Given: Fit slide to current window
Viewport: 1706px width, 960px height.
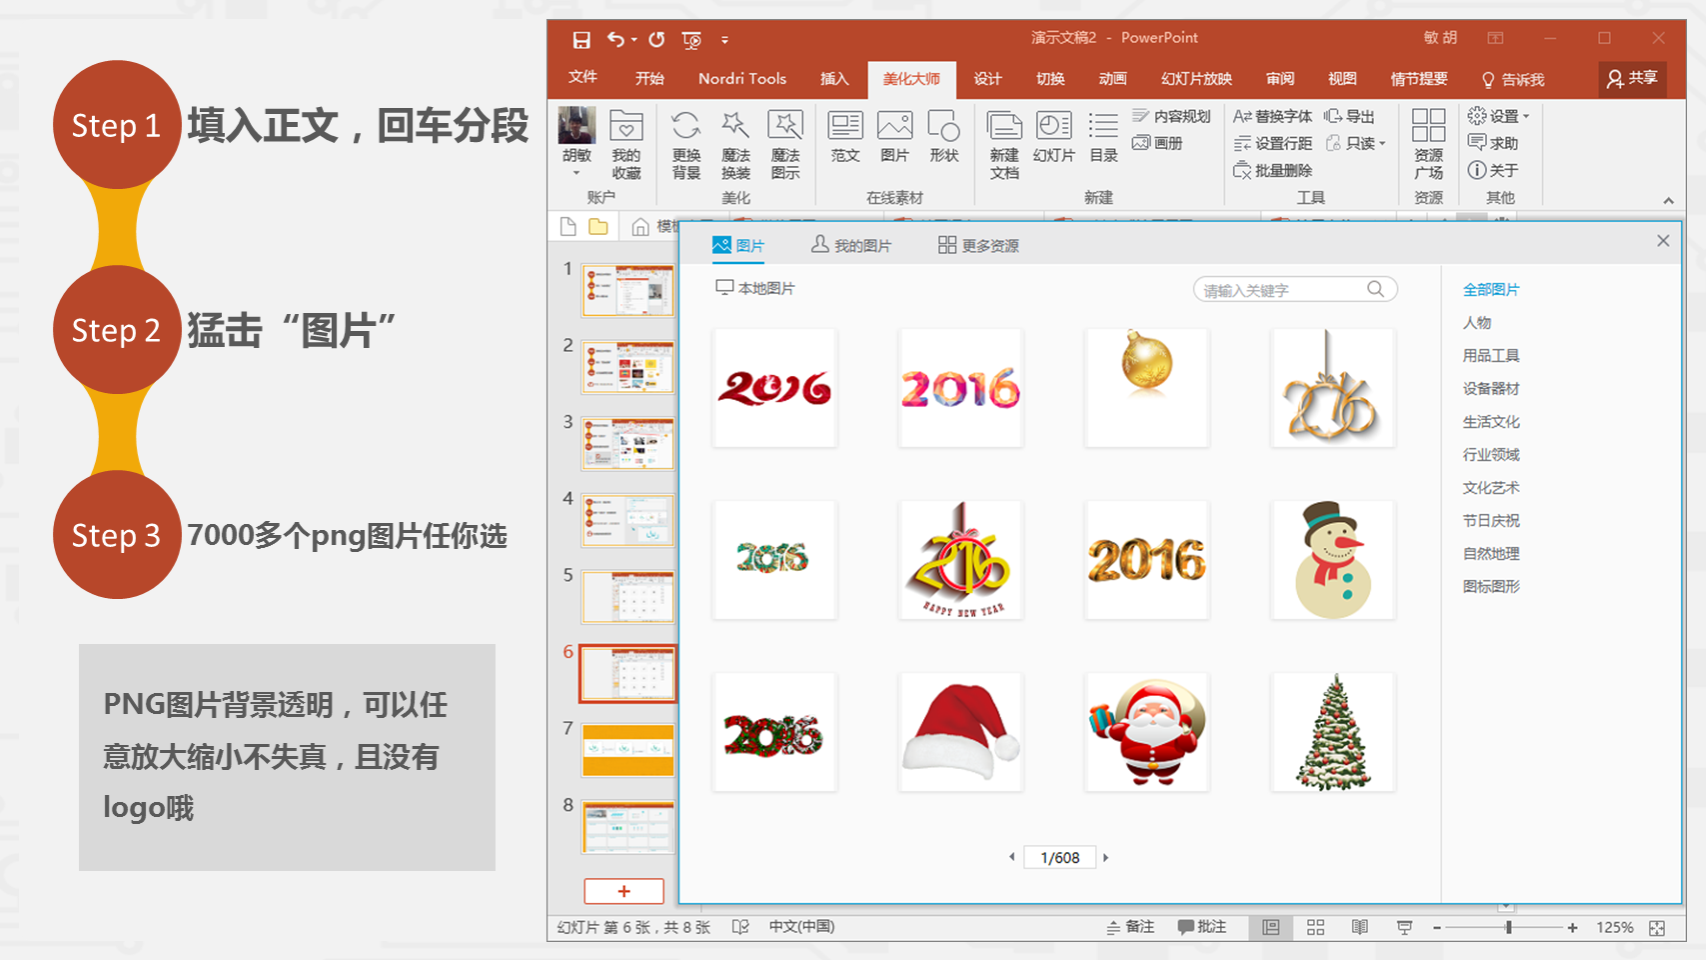Looking at the screenshot, I should [x=1657, y=928].
